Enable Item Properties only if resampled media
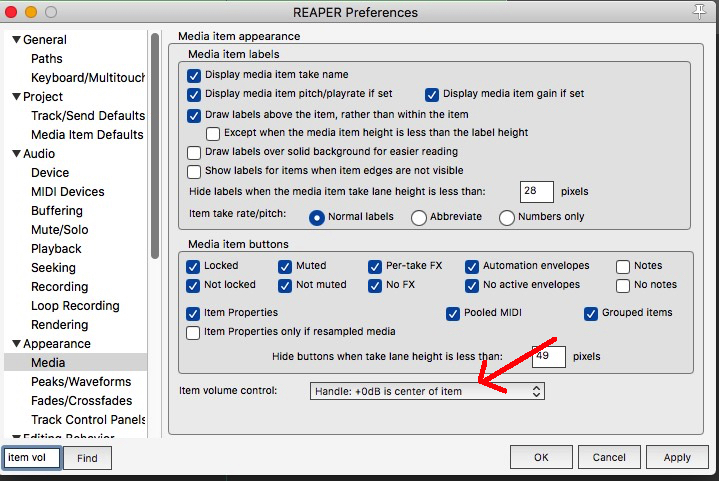The height and width of the screenshot is (481, 719). click(x=193, y=332)
